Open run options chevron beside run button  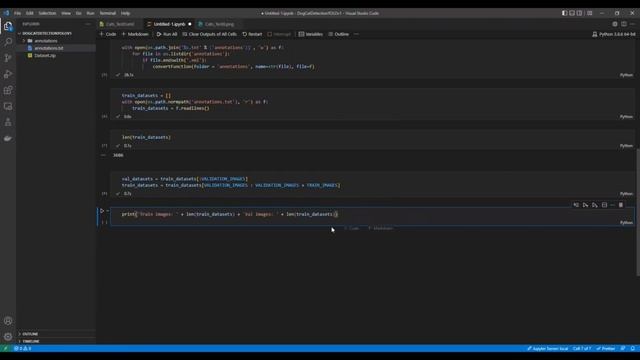click(108, 211)
